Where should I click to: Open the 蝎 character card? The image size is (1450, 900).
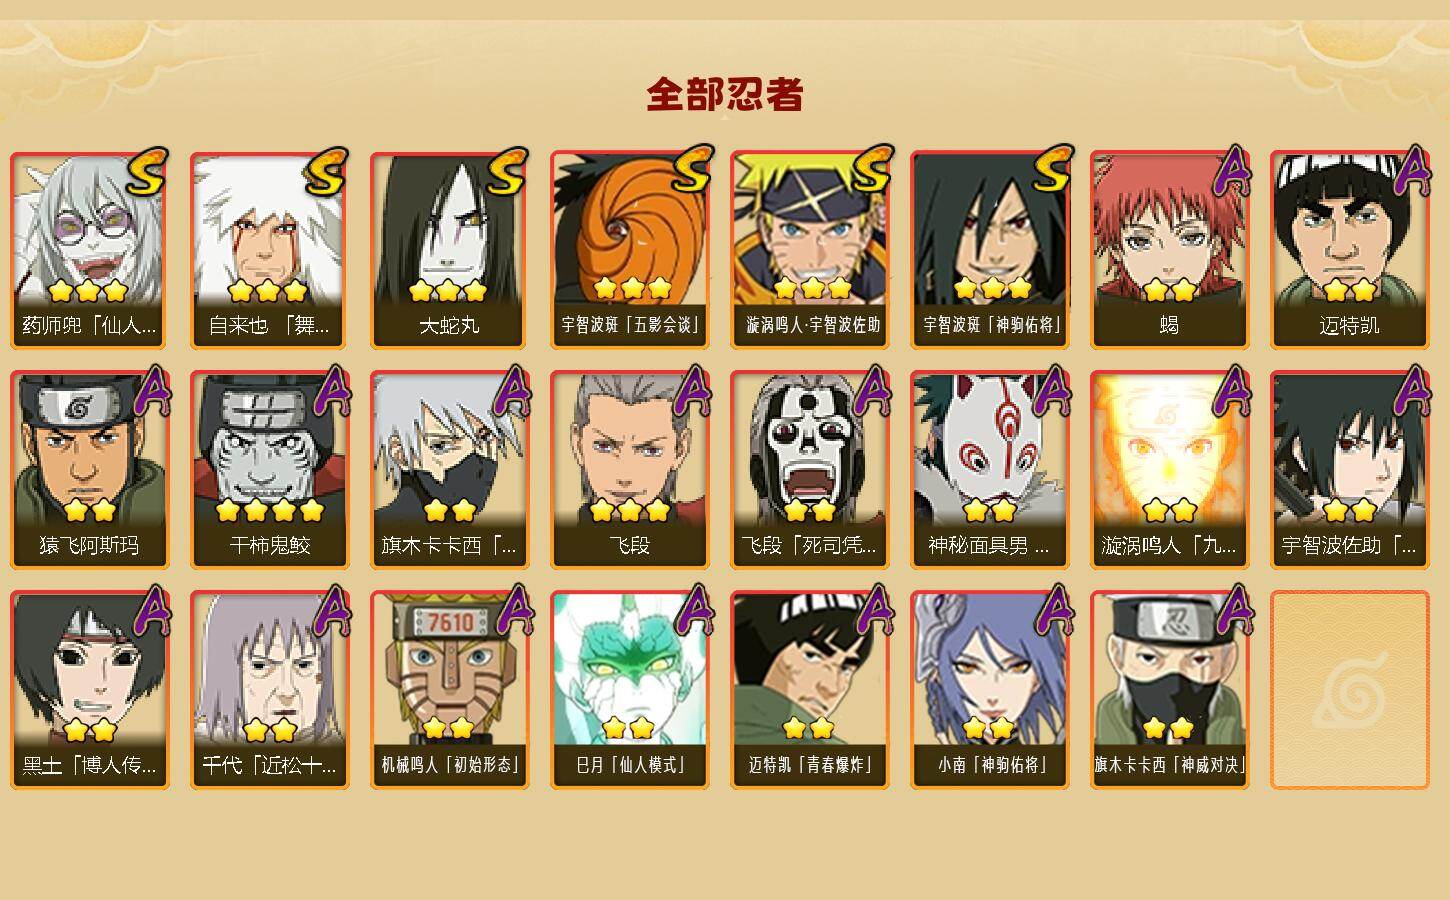1170,250
